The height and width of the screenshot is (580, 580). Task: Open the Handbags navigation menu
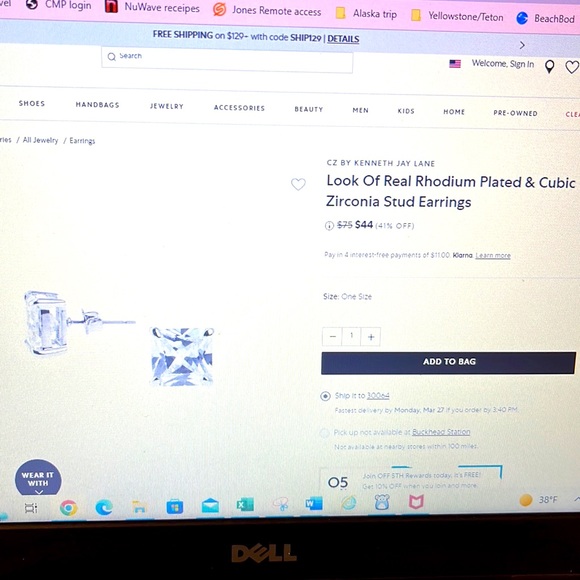click(97, 105)
